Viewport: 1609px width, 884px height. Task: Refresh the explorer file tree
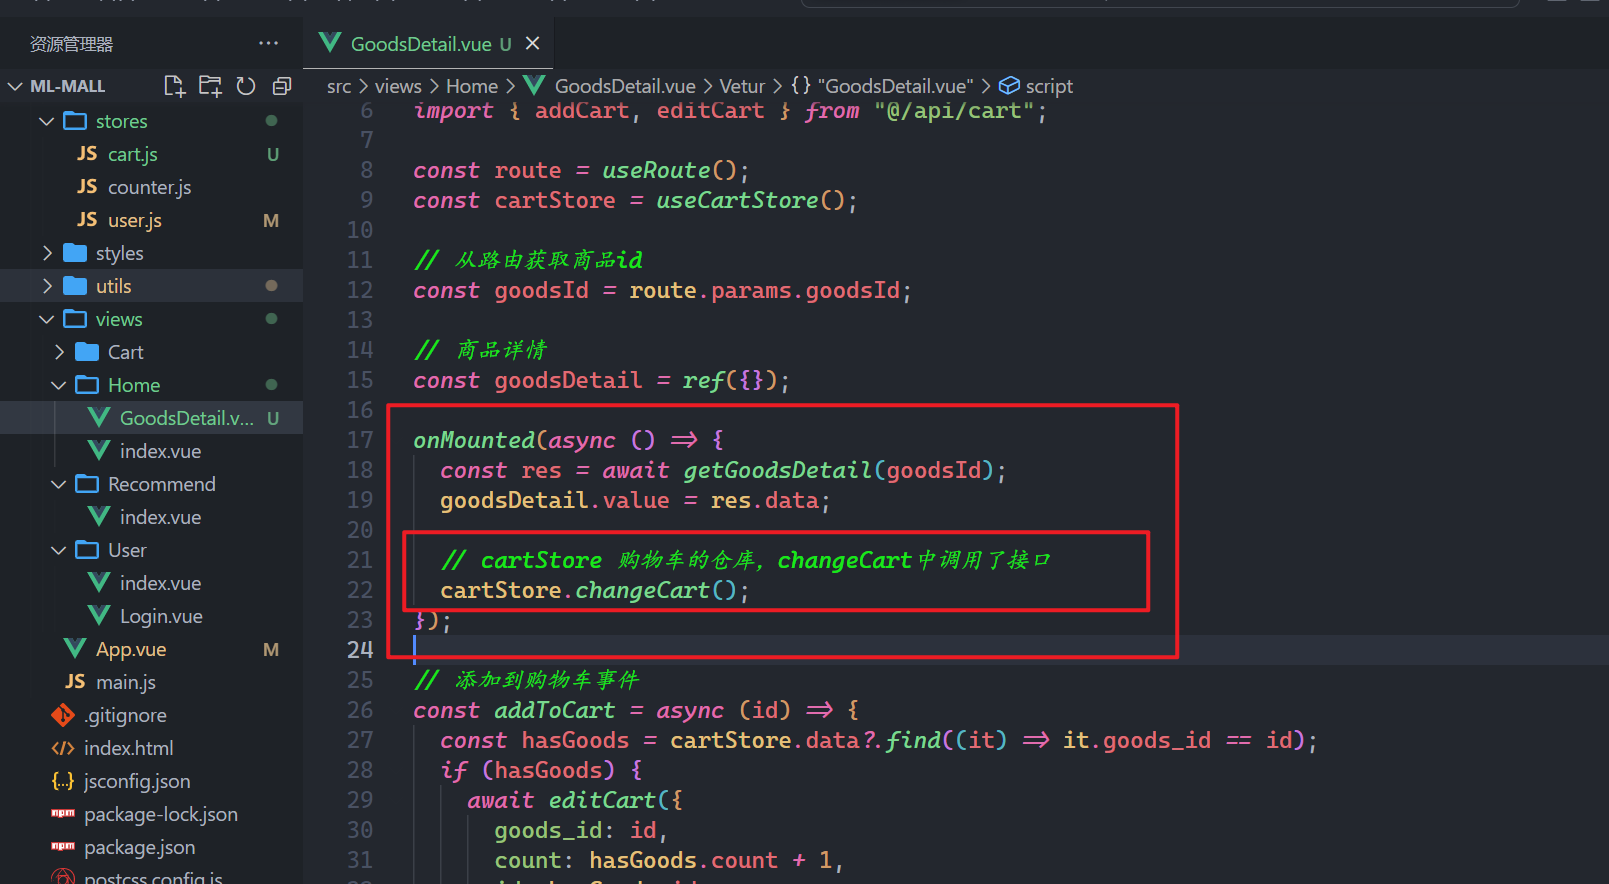coord(246,86)
